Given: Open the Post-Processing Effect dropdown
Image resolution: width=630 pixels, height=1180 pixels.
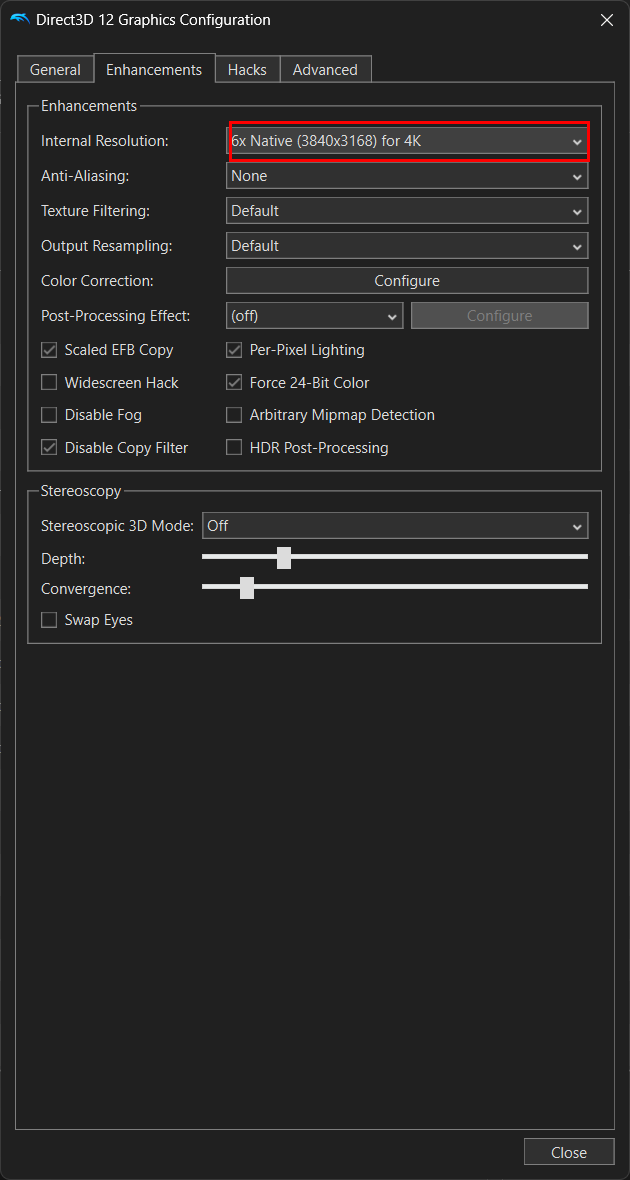Looking at the screenshot, I should click(314, 316).
